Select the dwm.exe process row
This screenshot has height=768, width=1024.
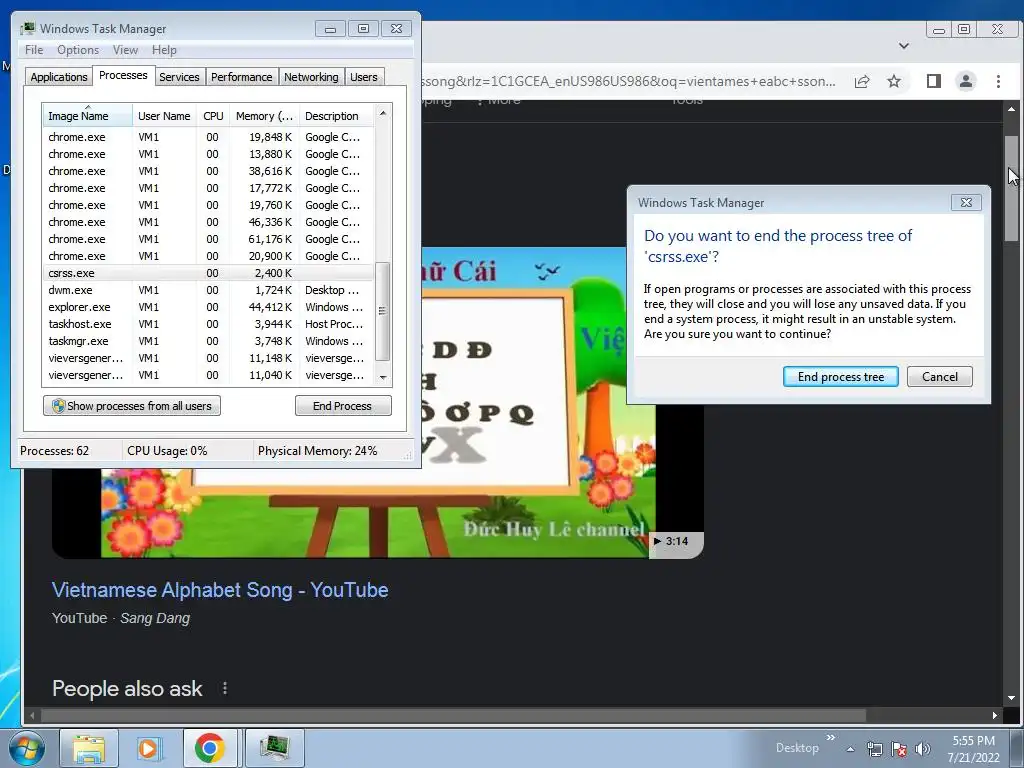pyautogui.click(x=208, y=290)
